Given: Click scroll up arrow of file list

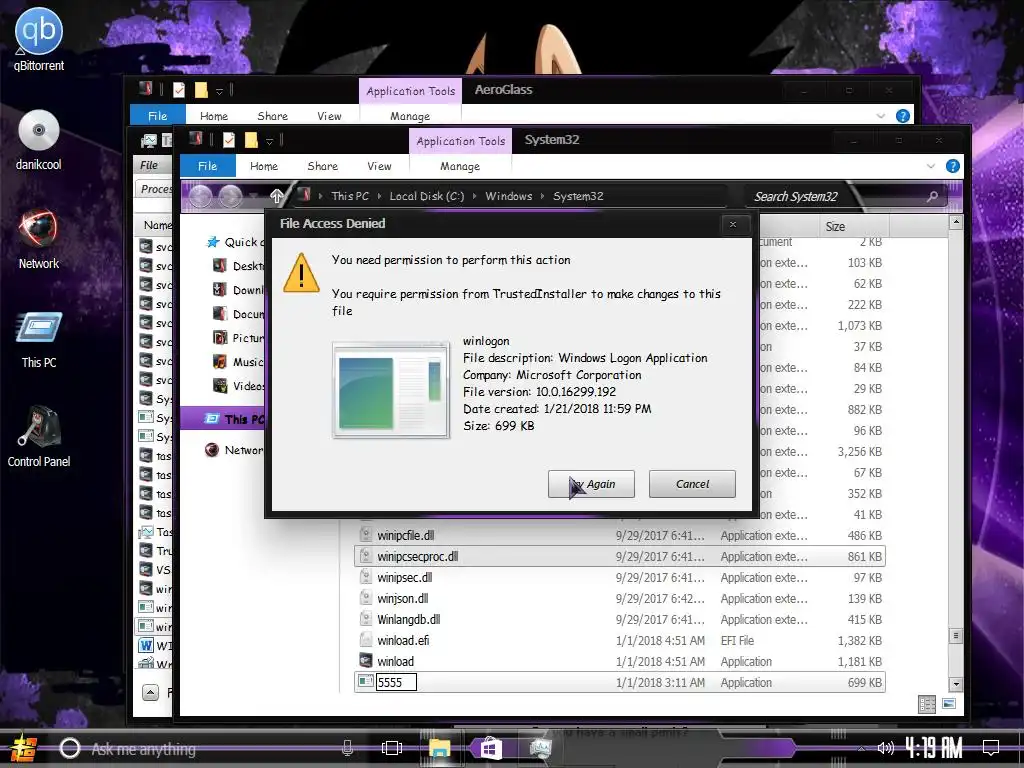Looking at the screenshot, I should pyautogui.click(x=956, y=223).
